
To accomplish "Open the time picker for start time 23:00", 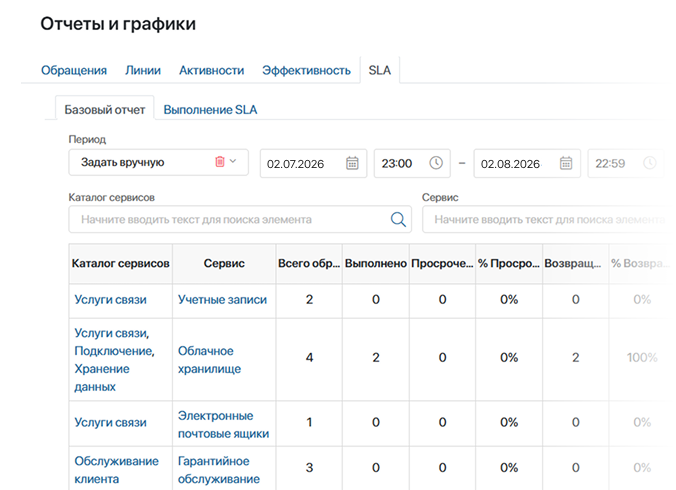I will 436,163.
